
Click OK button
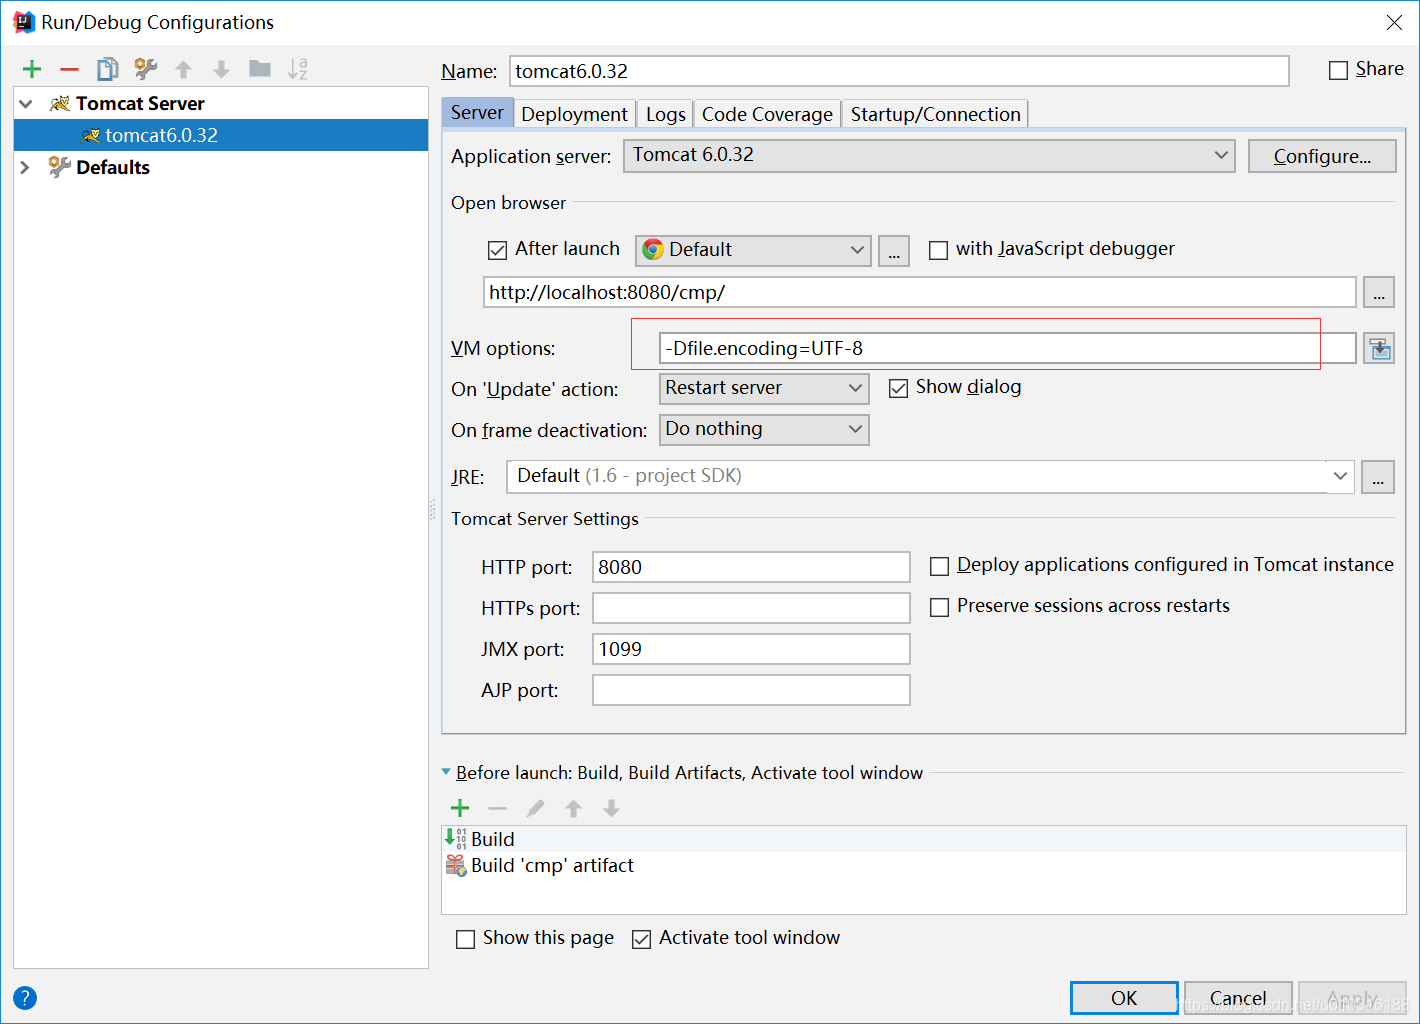coord(1124,998)
